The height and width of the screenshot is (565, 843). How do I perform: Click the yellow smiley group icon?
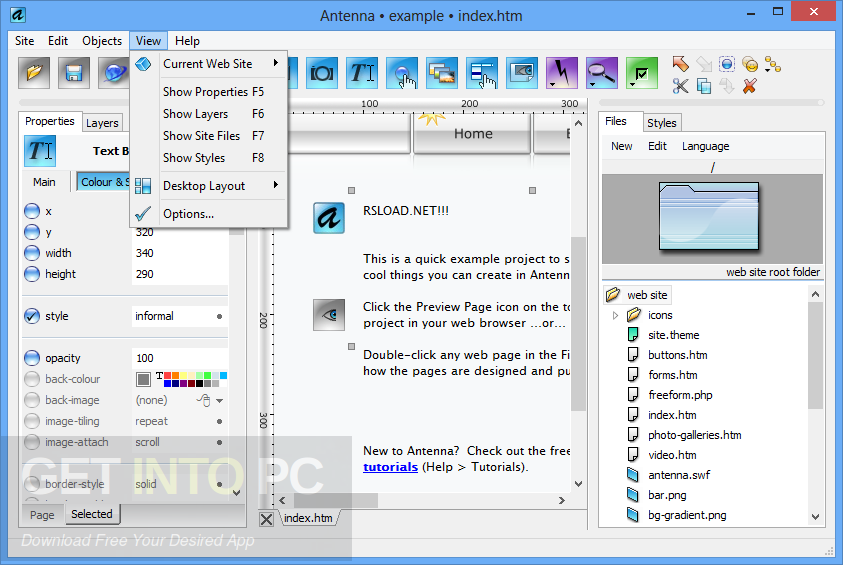tap(750, 65)
